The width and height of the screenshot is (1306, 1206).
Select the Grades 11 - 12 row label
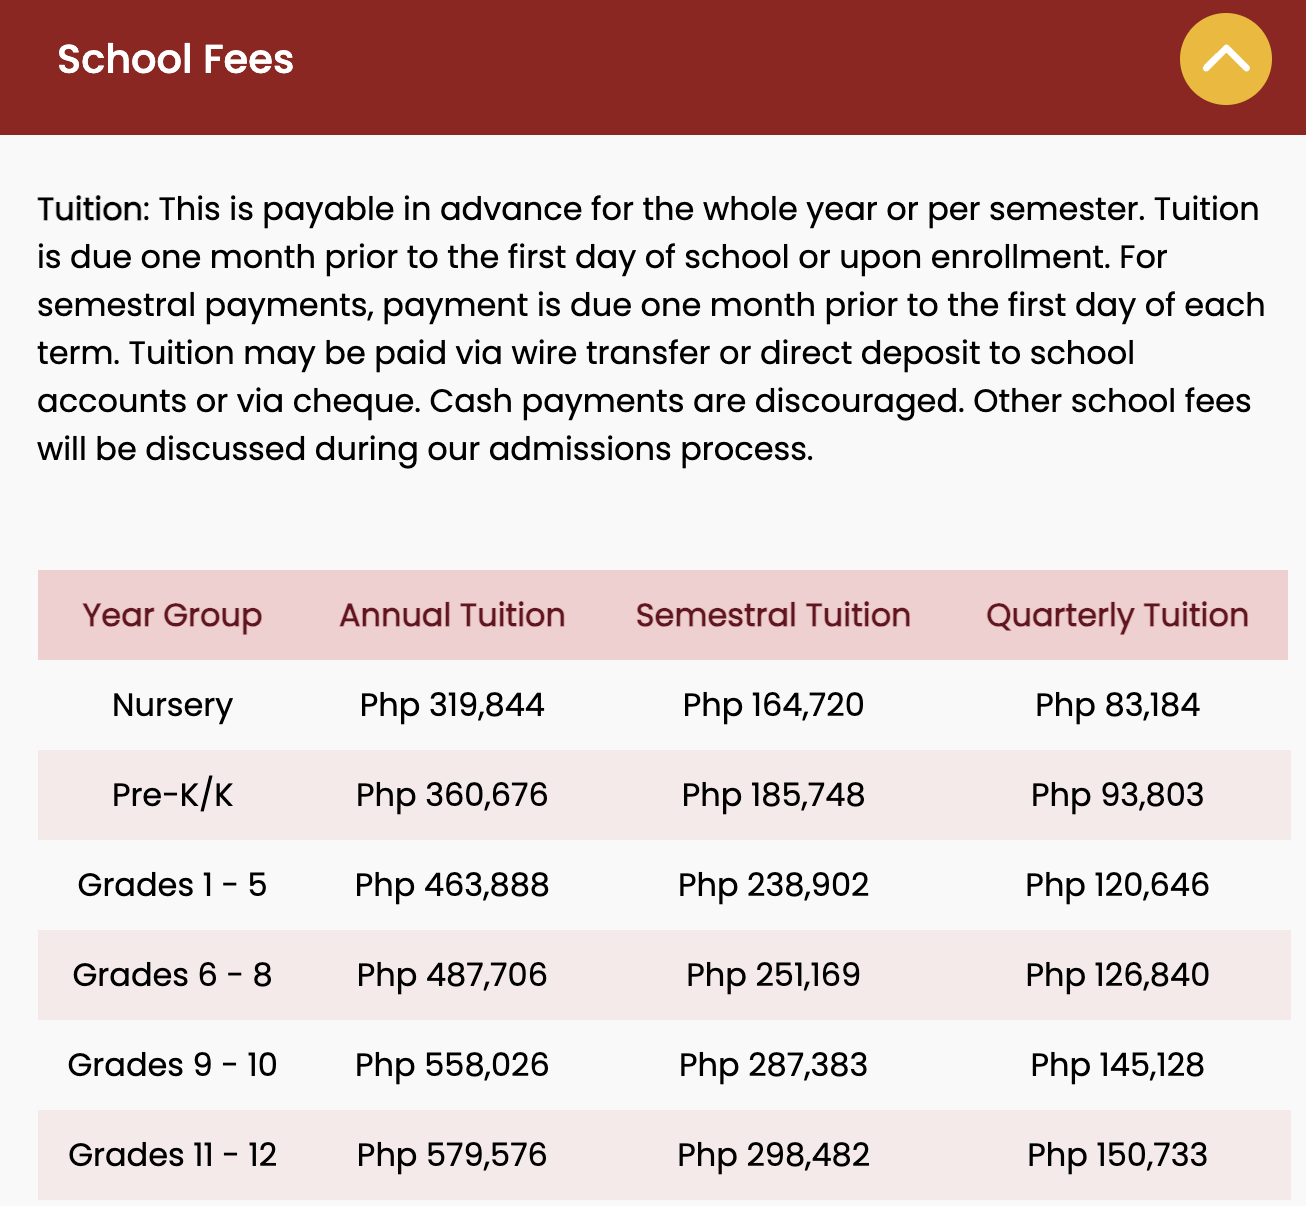(172, 1155)
